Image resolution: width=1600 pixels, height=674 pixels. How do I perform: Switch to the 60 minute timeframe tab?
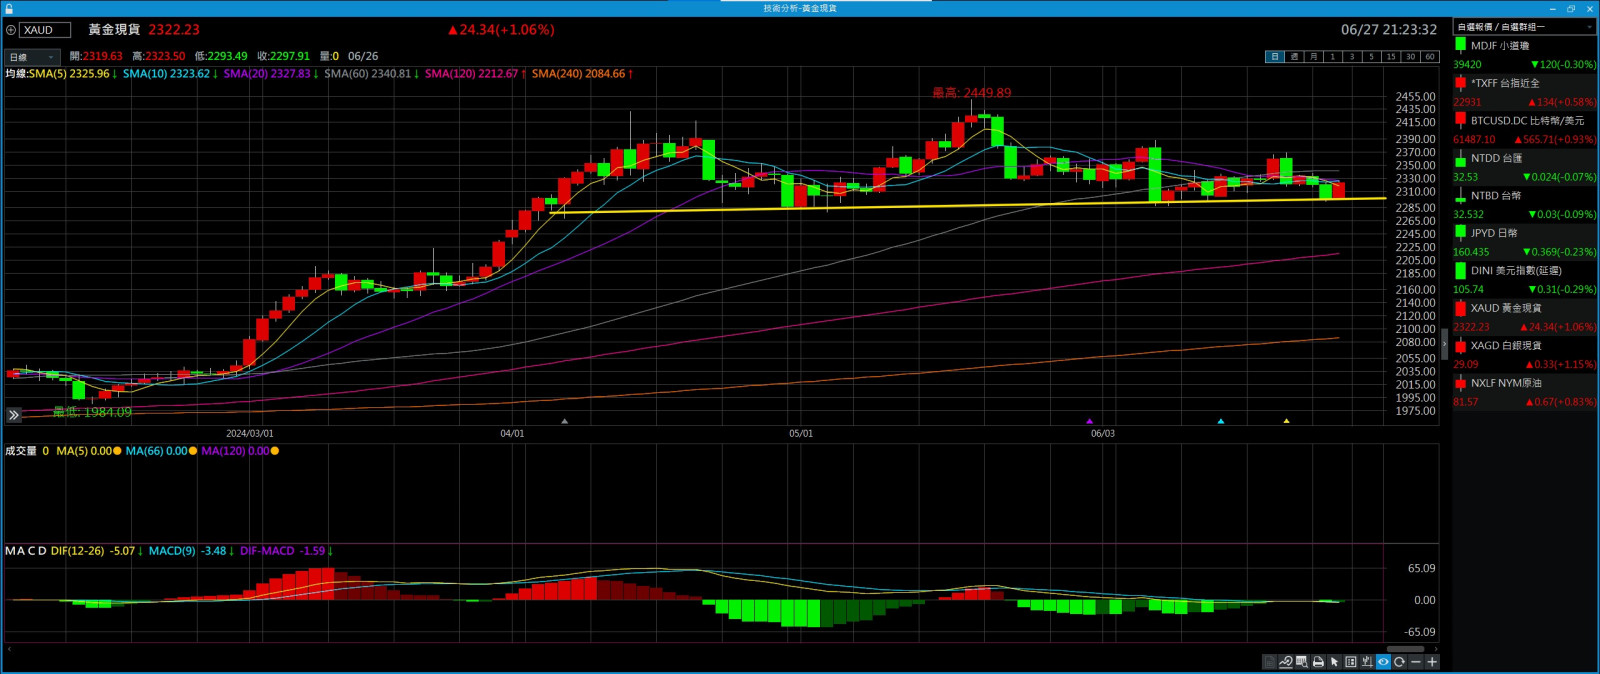1429,57
